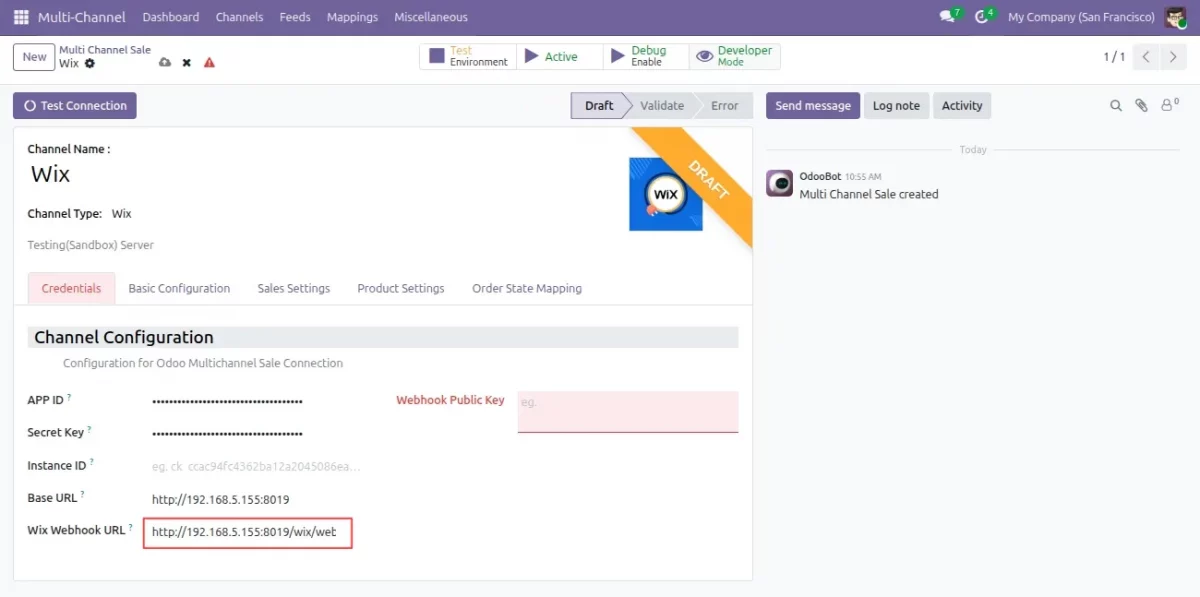This screenshot has width=1200, height=597.
Task: Click the Secret Key help question mark
Action: 89,430
